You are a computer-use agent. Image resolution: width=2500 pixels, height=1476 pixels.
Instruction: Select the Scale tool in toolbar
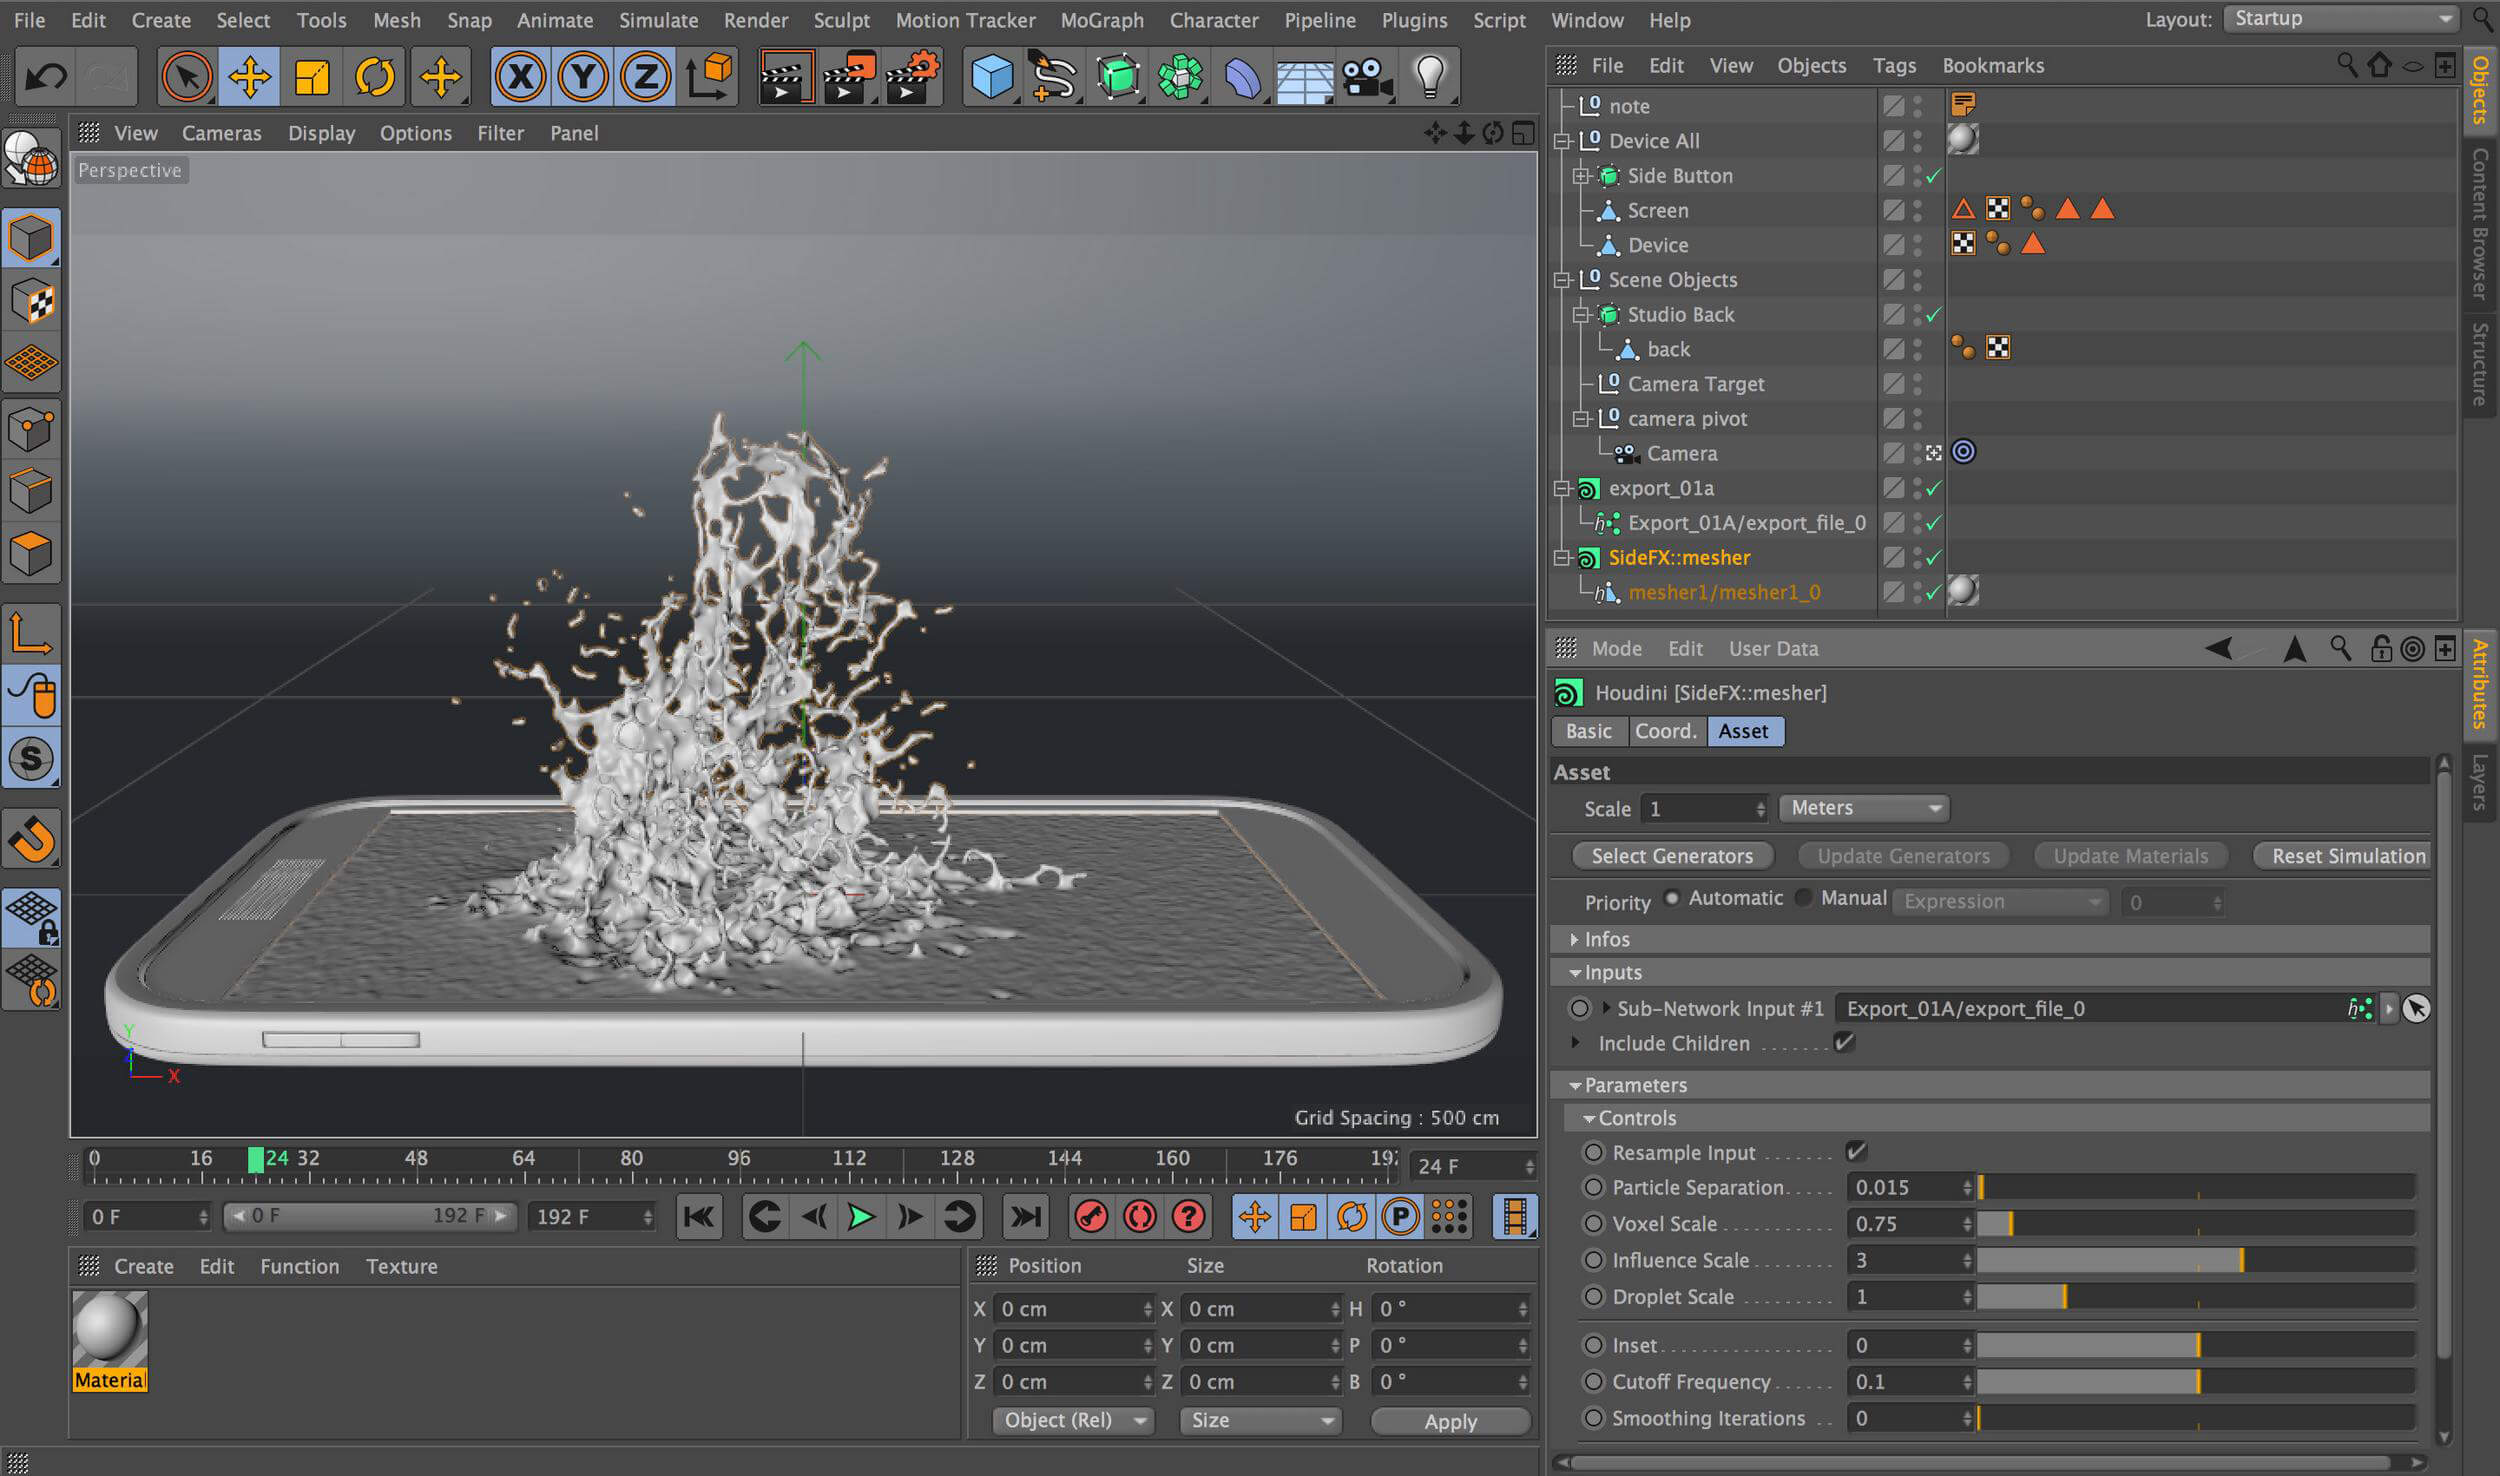[x=311, y=77]
